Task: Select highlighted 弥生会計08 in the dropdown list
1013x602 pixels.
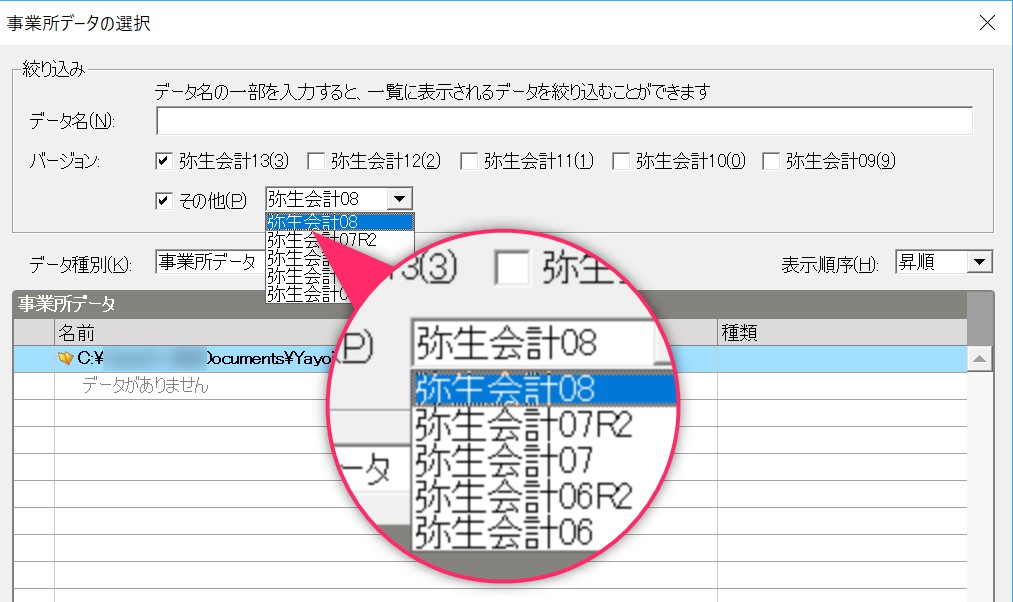Action: click(x=340, y=222)
